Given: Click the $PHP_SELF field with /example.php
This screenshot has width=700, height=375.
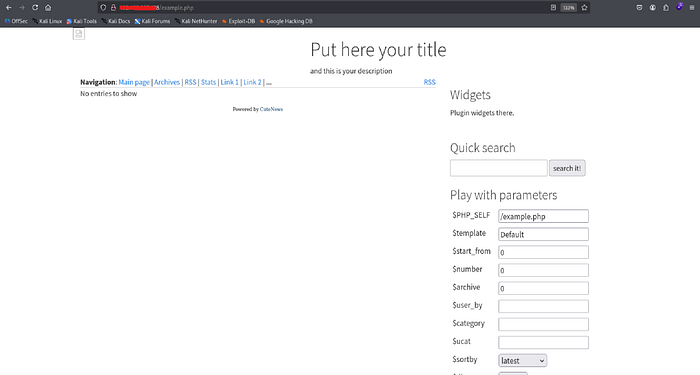Looking at the screenshot, I should pos(543,216).
